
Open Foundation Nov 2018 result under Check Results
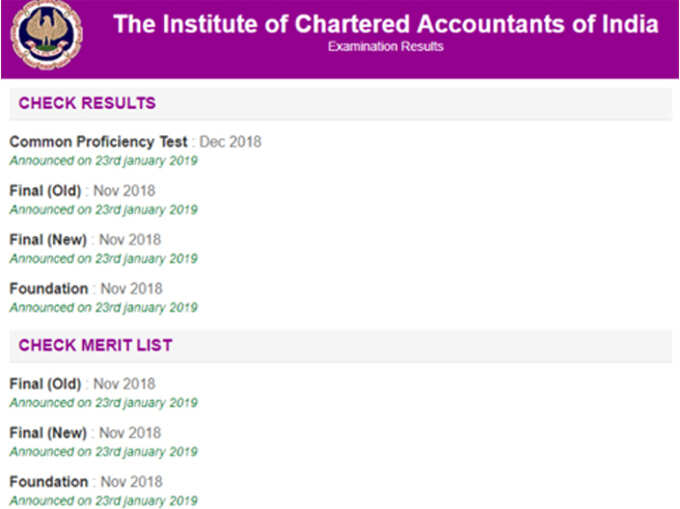[86, 289]
